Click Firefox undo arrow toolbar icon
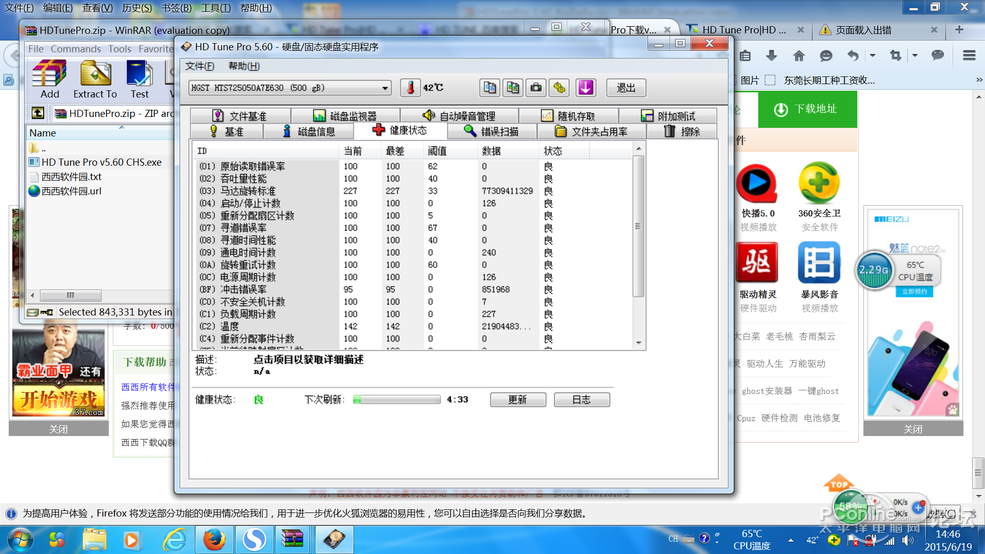The width and height of the screenshot is (985, 554). click(852, 56)
